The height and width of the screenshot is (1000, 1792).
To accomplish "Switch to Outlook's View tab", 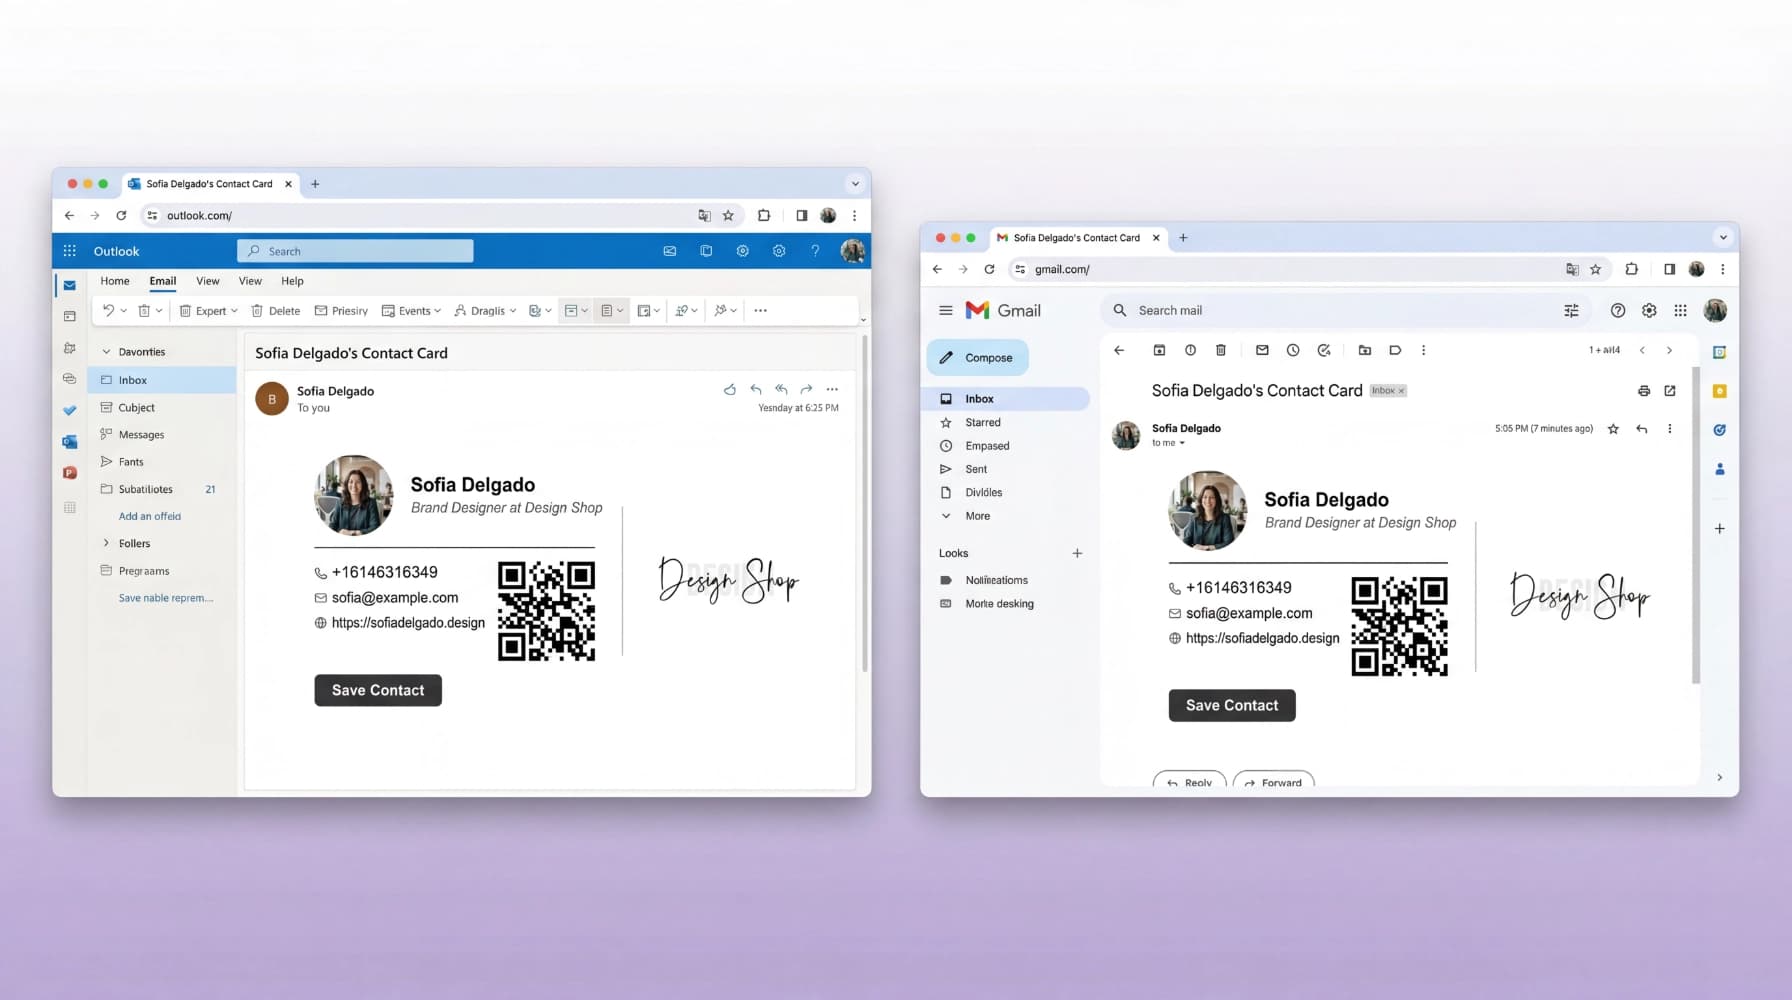I will coord(207,281).
